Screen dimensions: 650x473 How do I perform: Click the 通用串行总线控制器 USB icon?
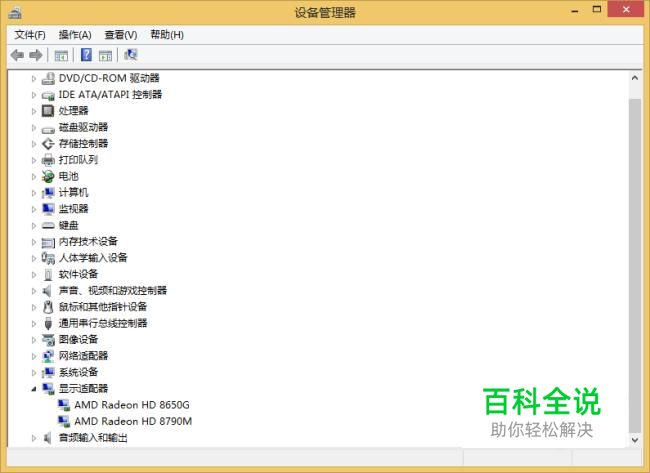(x=48, y=323)
